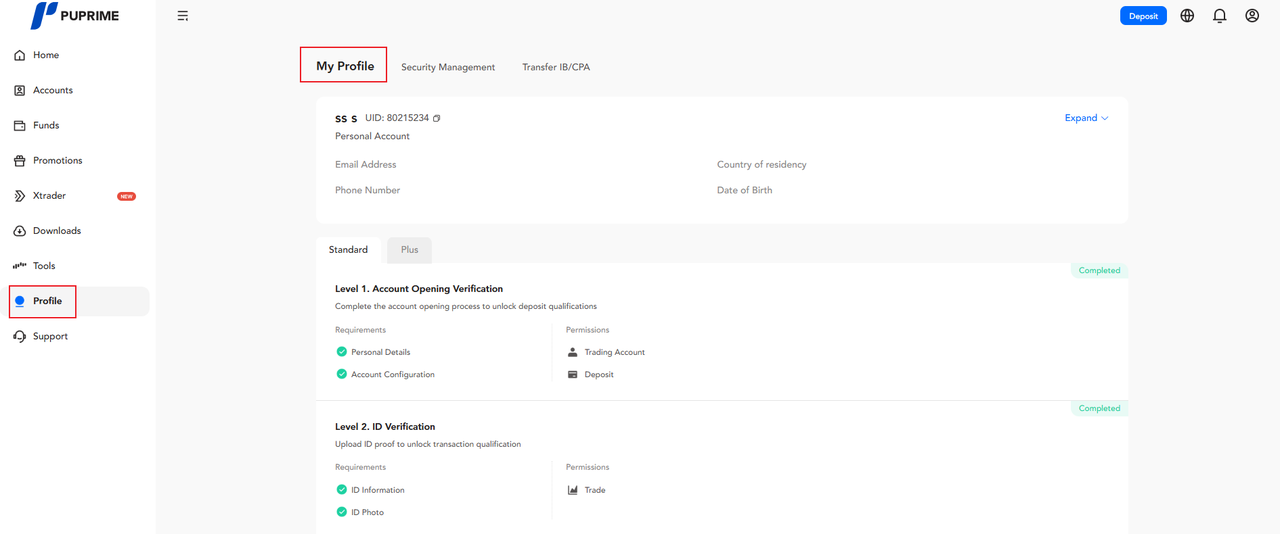The width and height of the screenshot is (1280, 534).
Task: Open Promotions in sidebar
Action: pos(57,161)
